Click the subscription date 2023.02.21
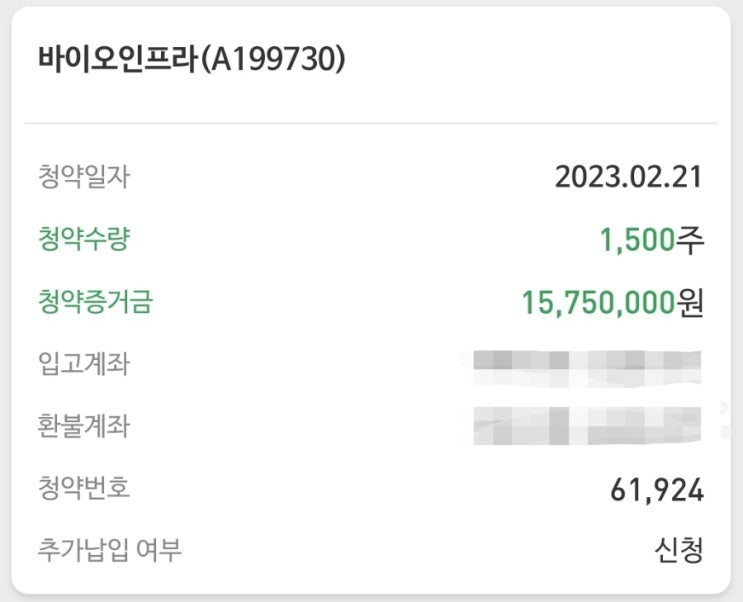 [629, 178]
